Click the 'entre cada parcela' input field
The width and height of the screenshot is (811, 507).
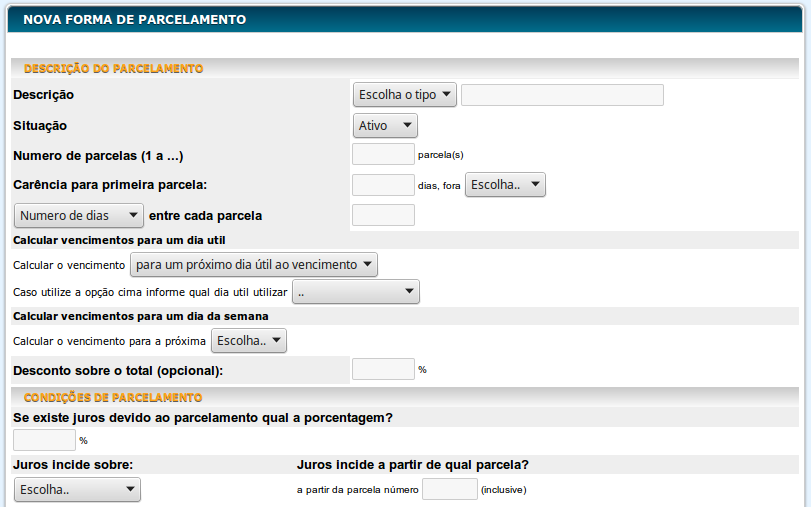[383, 215]
